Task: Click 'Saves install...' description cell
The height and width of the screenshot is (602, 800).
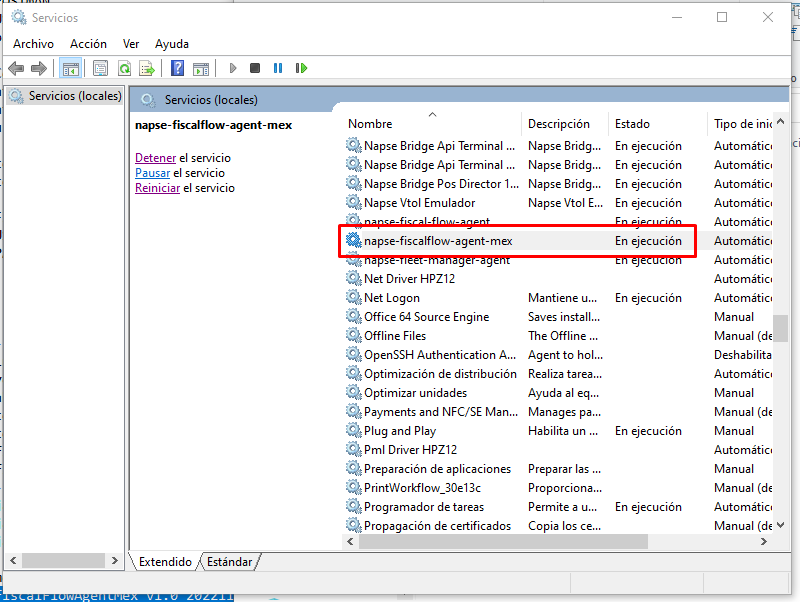Action: click(564, 317)
